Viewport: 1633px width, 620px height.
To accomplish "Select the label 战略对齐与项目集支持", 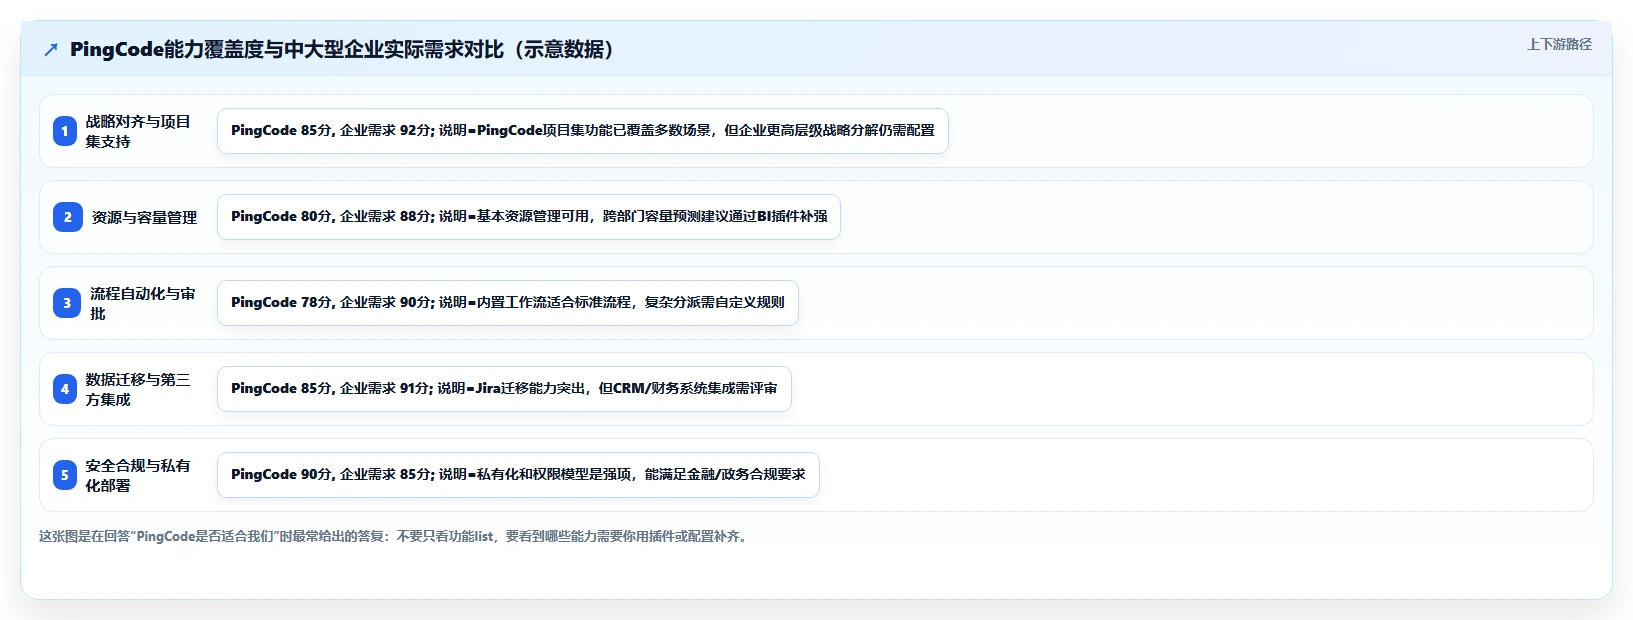I will (x=138, y=131).
